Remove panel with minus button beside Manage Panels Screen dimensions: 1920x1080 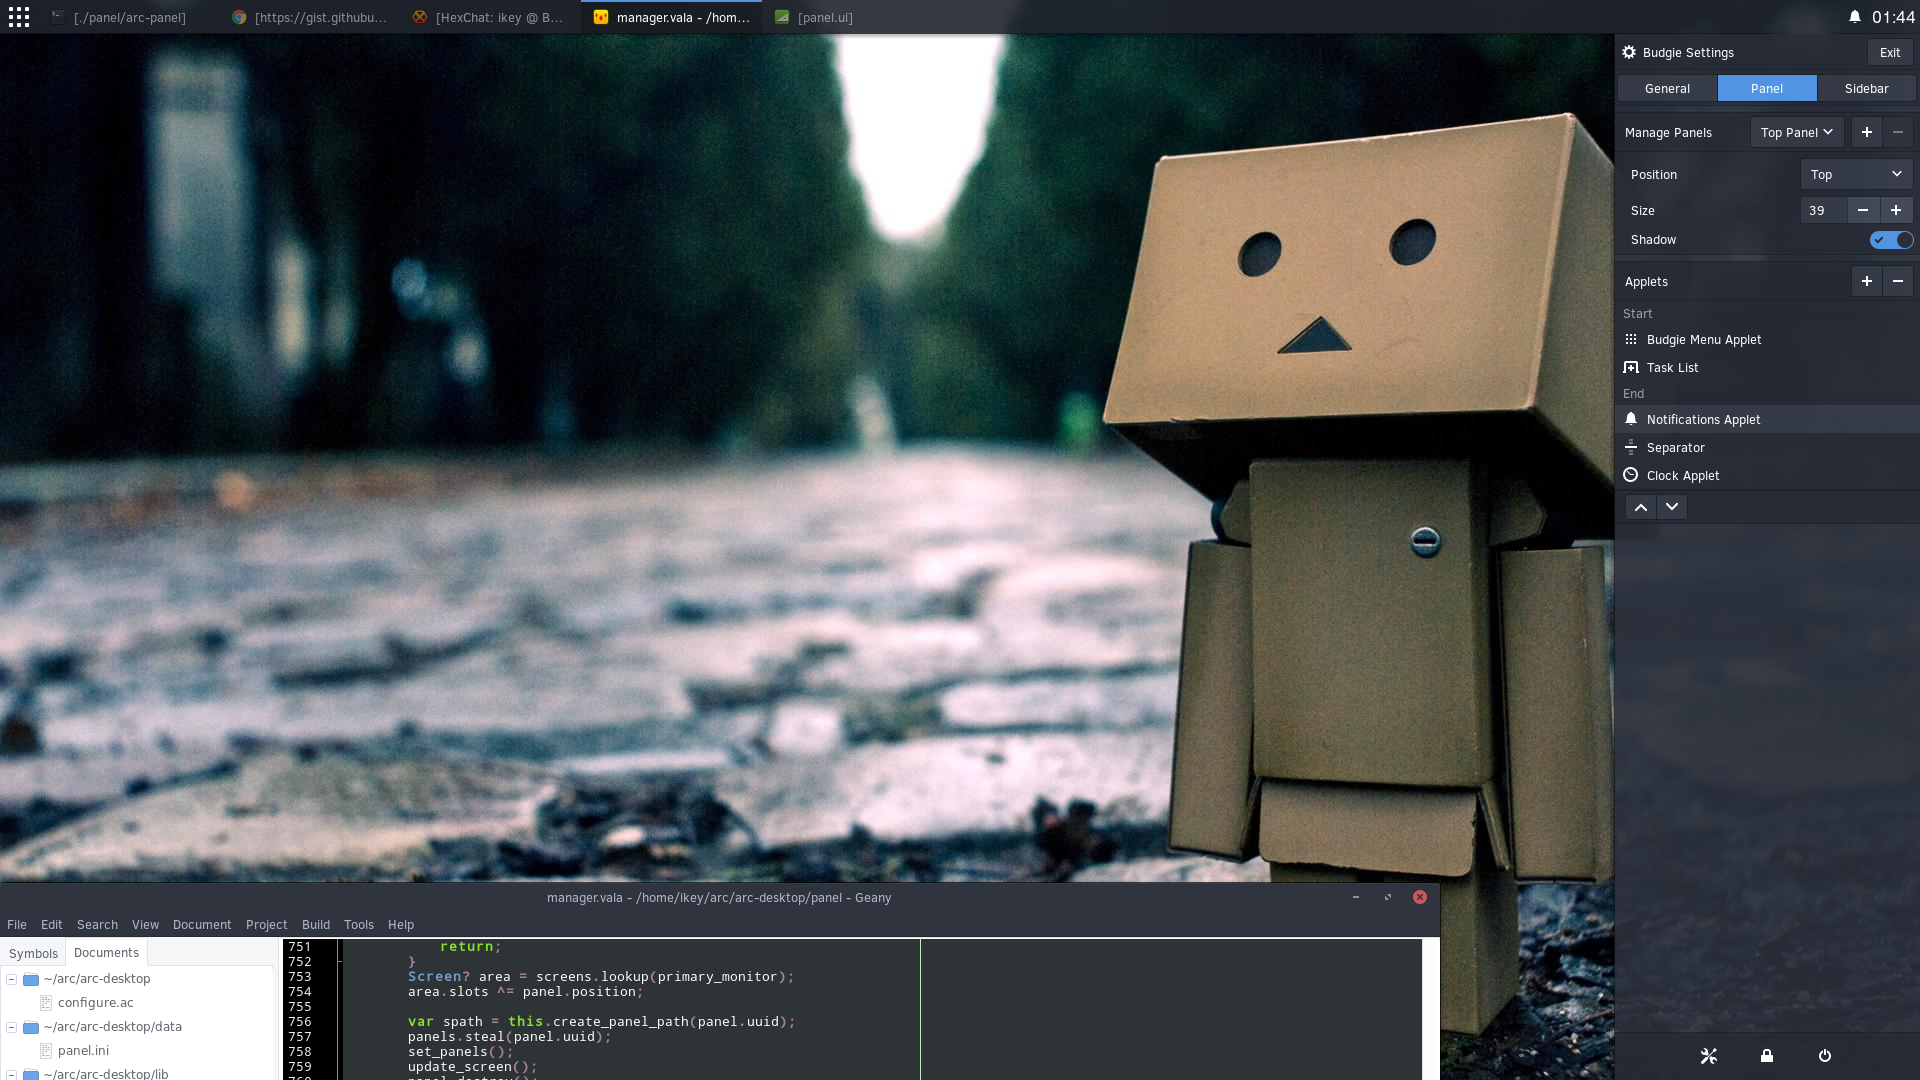(1897, 132)
